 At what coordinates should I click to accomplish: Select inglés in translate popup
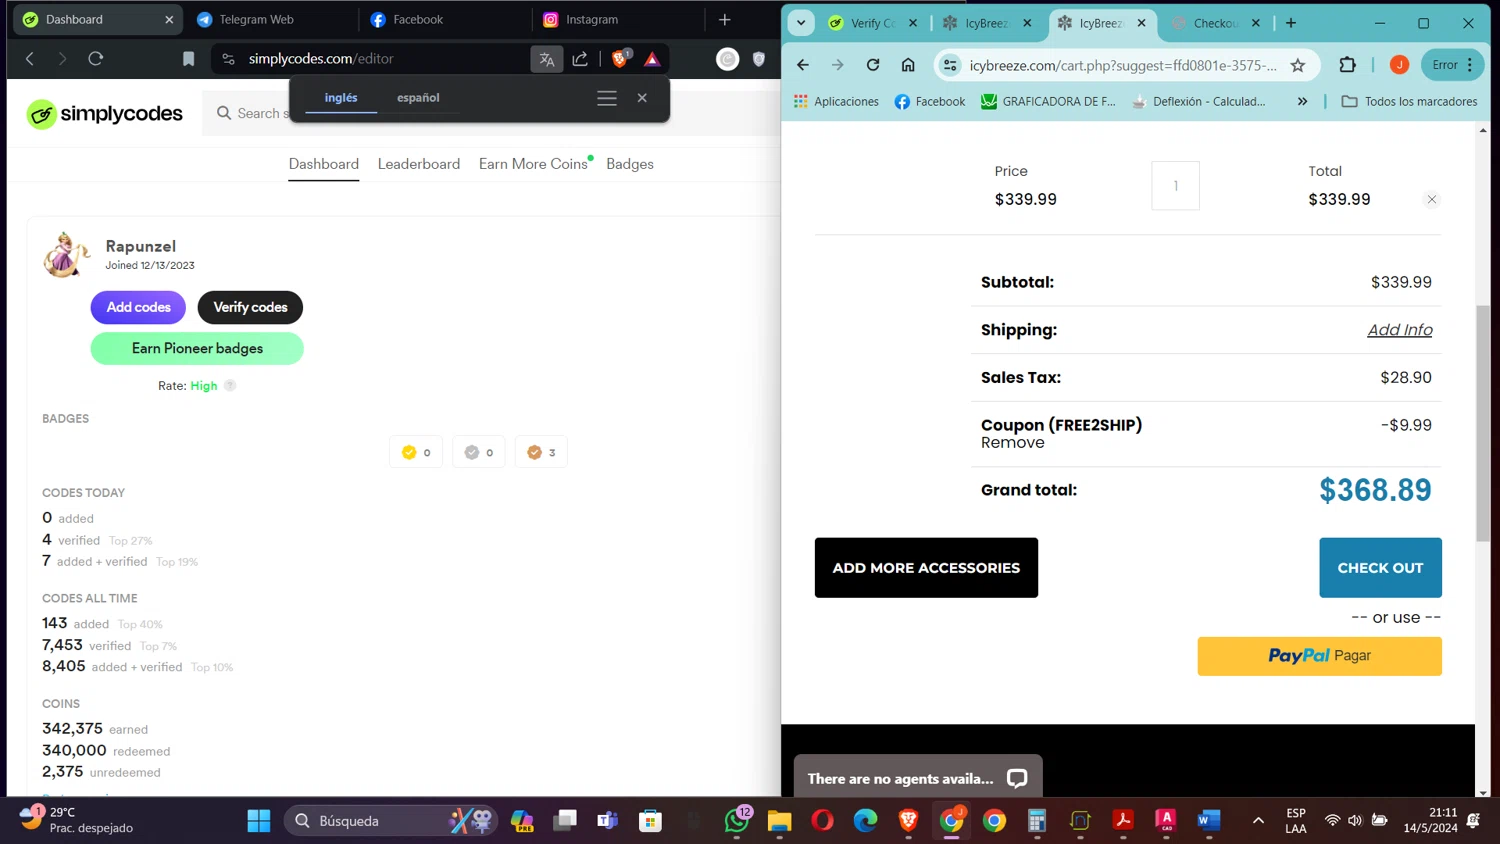341,98
